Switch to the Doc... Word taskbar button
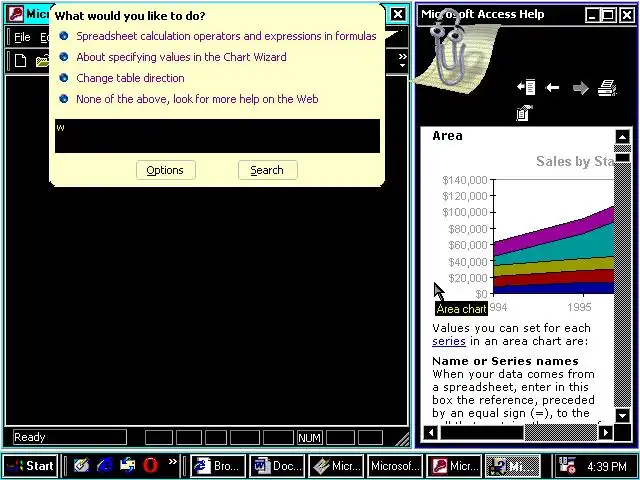This screenshot has width=640, height=480. pos(277,466)
